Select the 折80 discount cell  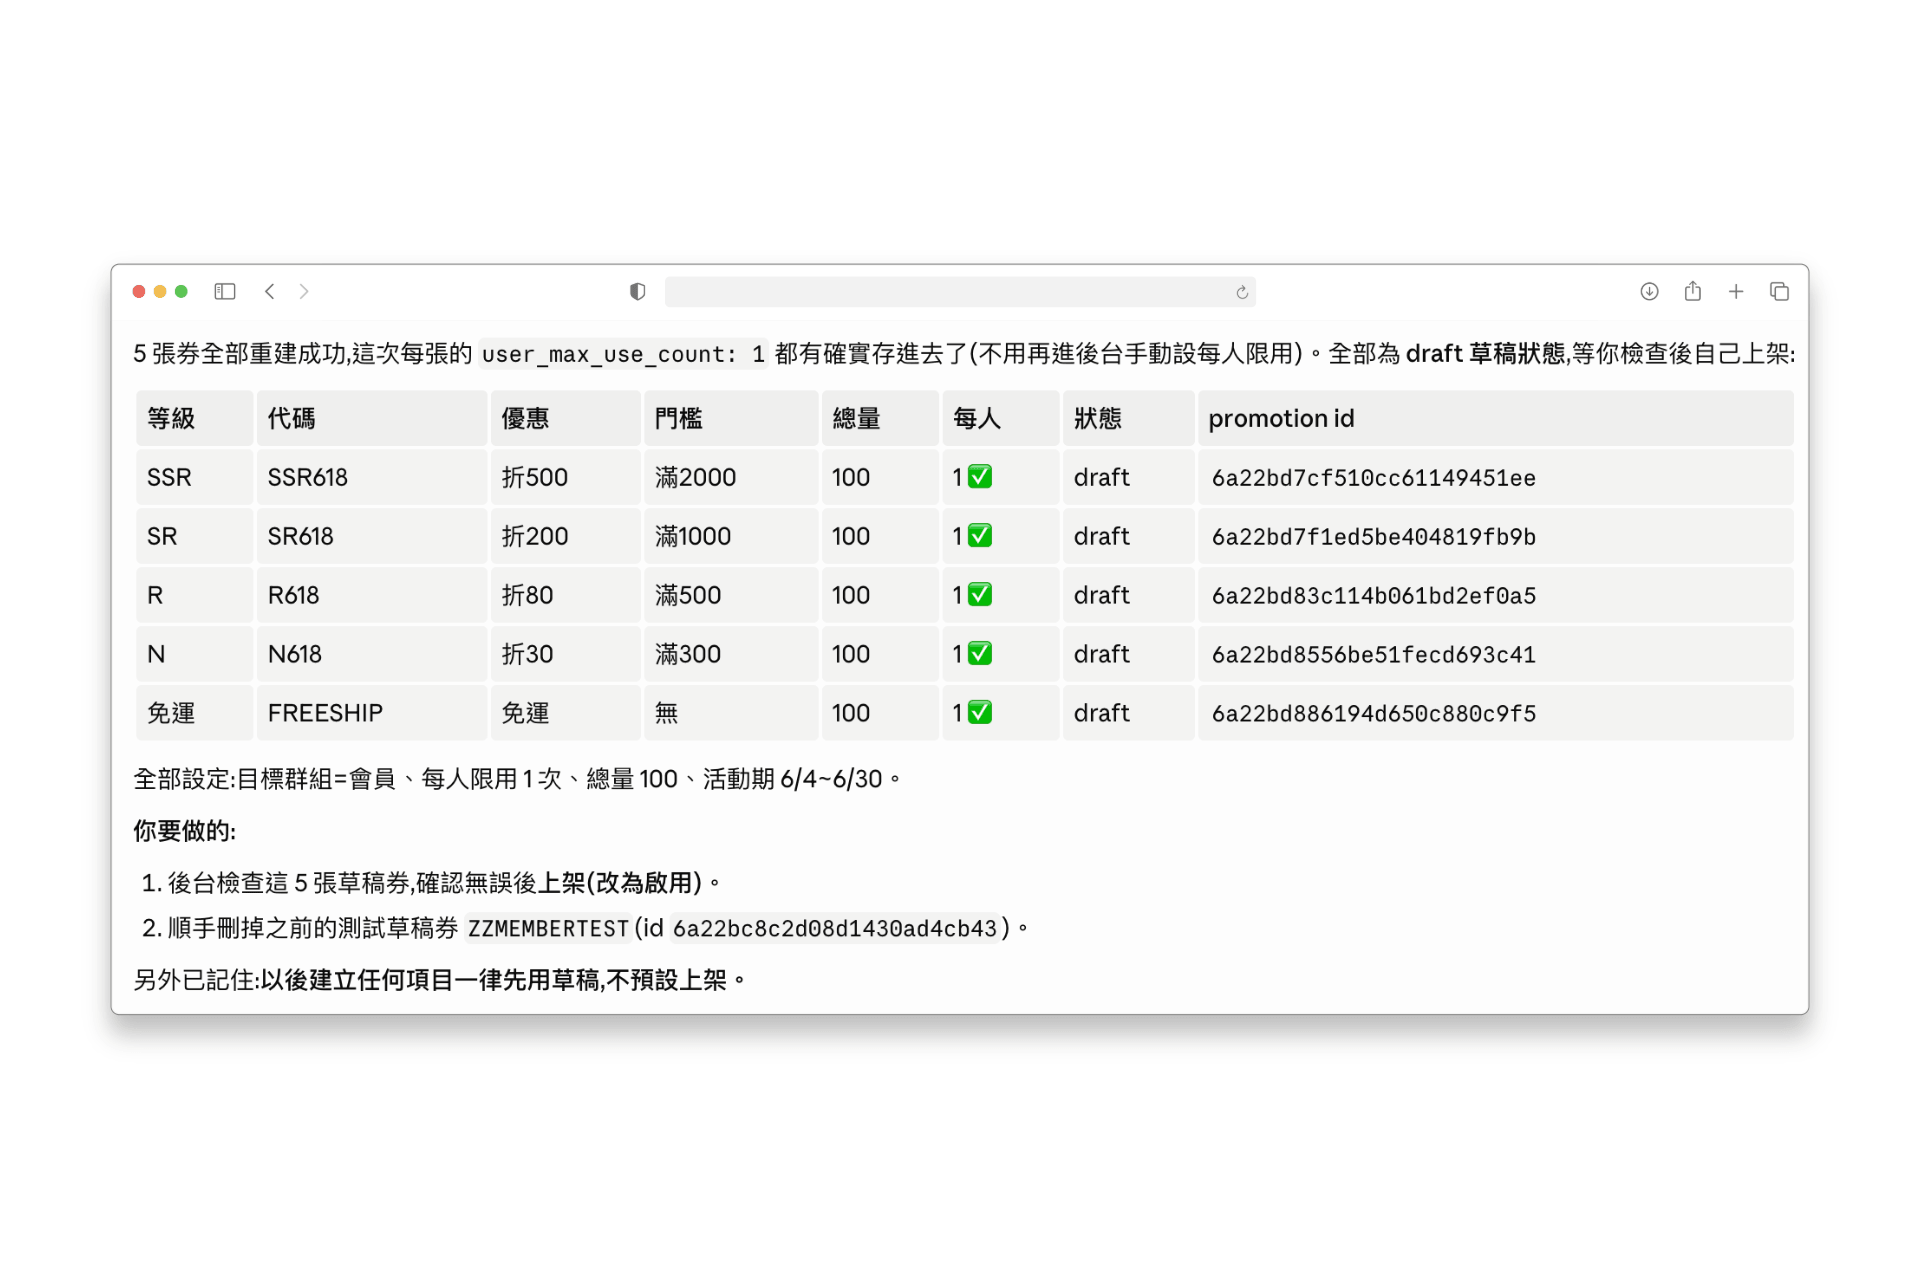click(565, 595)
